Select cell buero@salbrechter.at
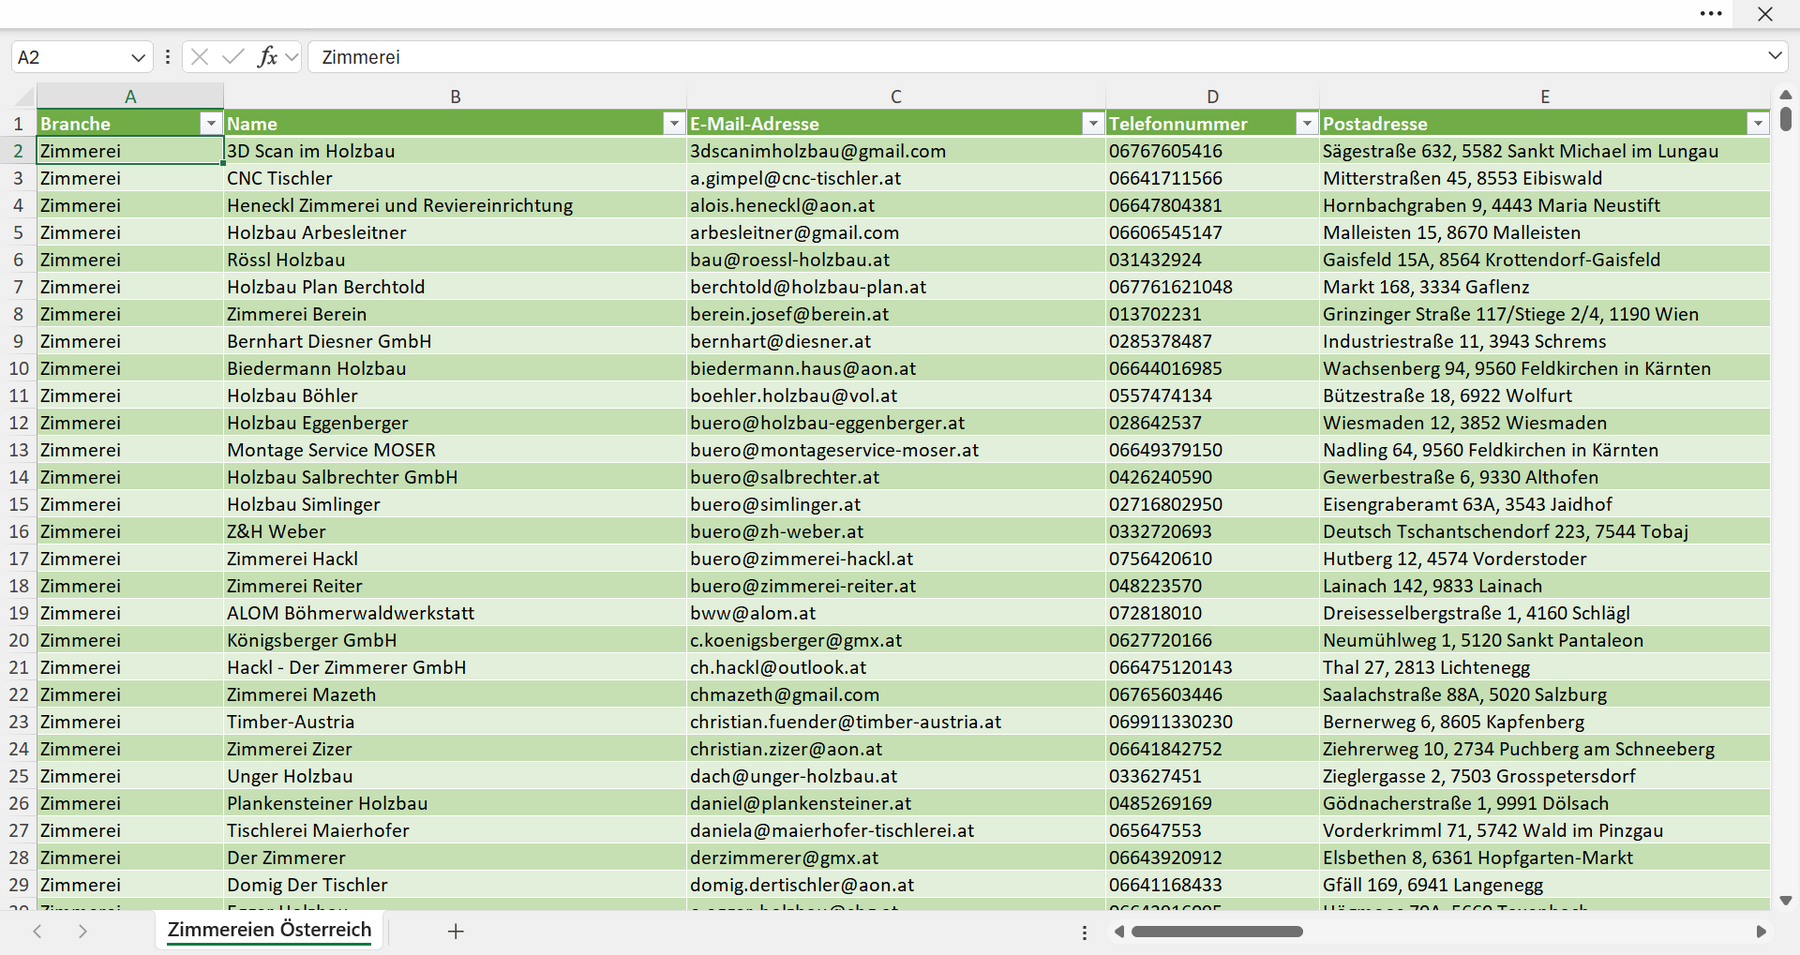This screenshot has height=955, width=1800. coord(896,477)
